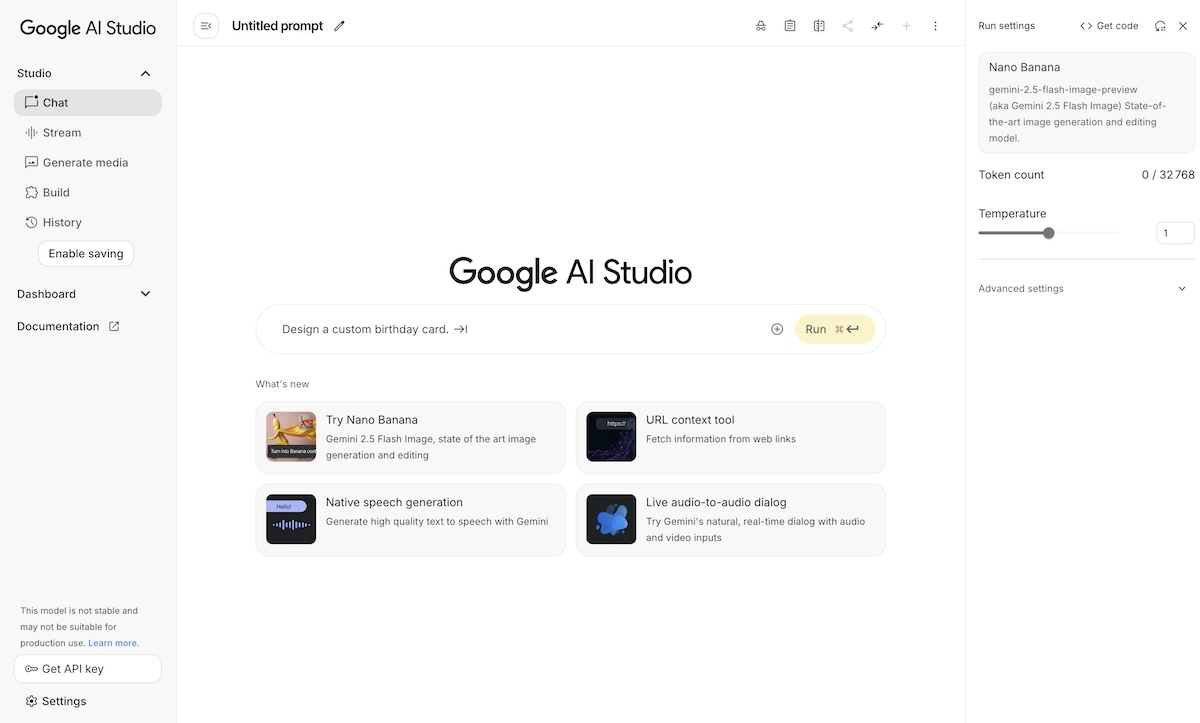Click the share prompt icon
This screenshot has height=723, width=1200.
(847, 25)
